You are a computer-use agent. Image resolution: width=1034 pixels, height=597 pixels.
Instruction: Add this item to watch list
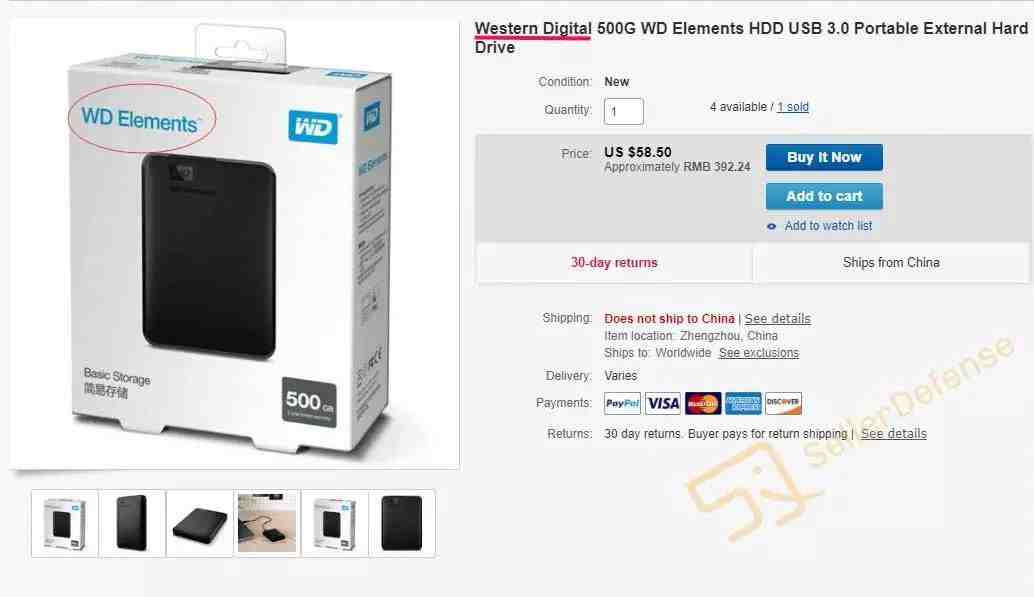828,226
